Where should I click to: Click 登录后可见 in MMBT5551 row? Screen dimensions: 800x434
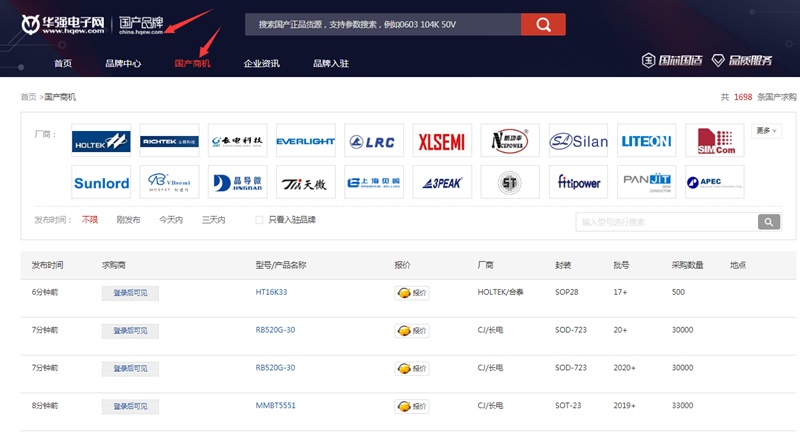130,406
